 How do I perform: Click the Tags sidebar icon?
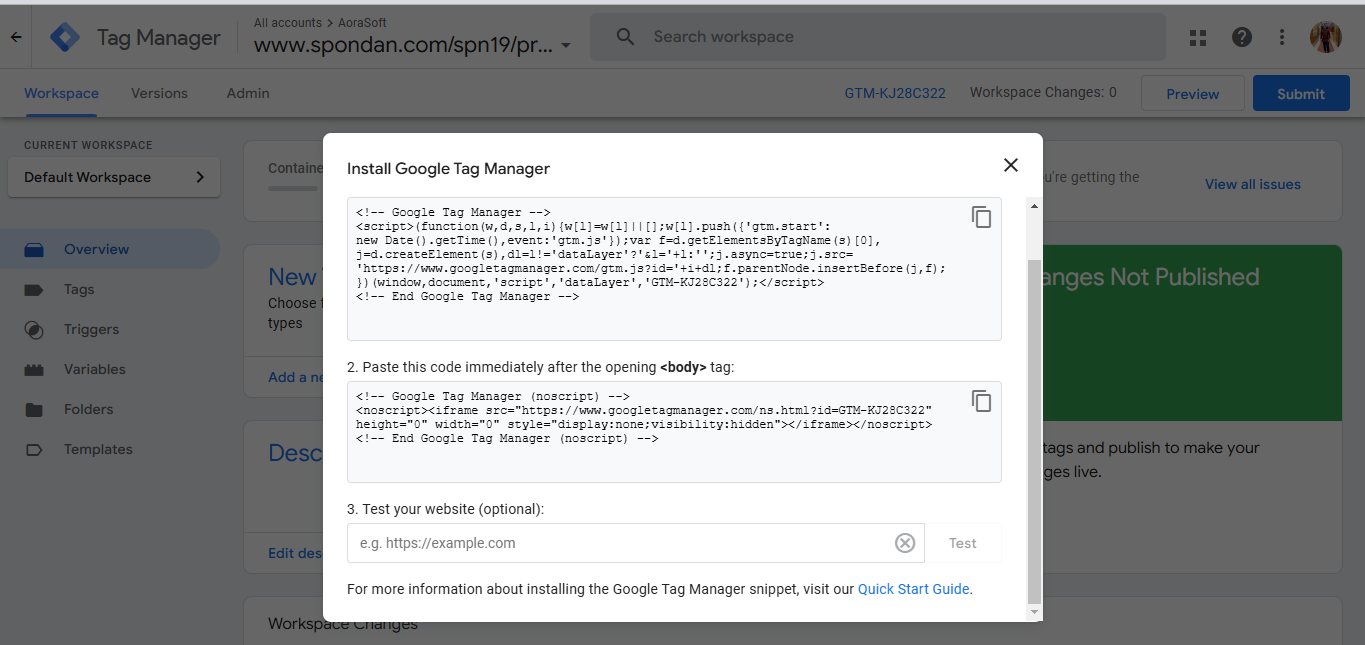[34, 289]
